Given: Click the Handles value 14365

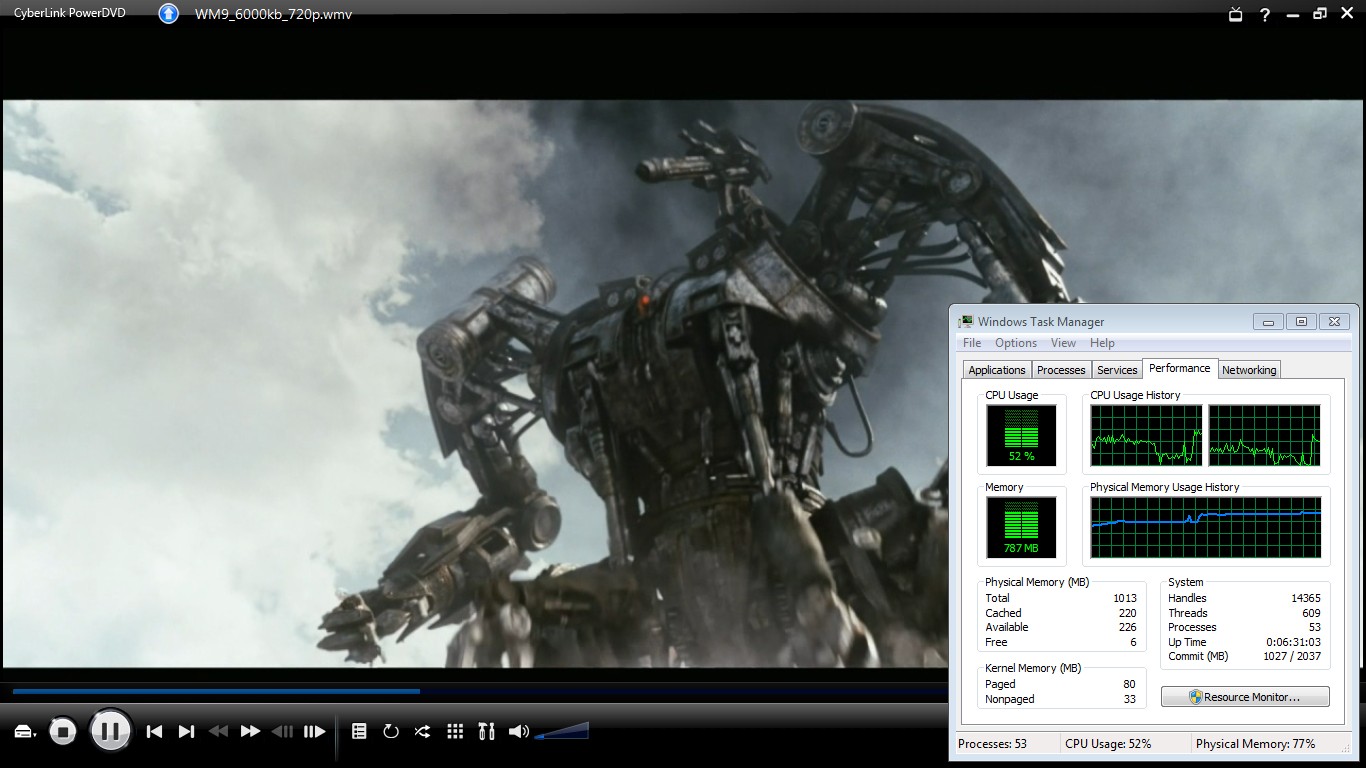Looking at the screenshot, I should [x=1305, y=598].
